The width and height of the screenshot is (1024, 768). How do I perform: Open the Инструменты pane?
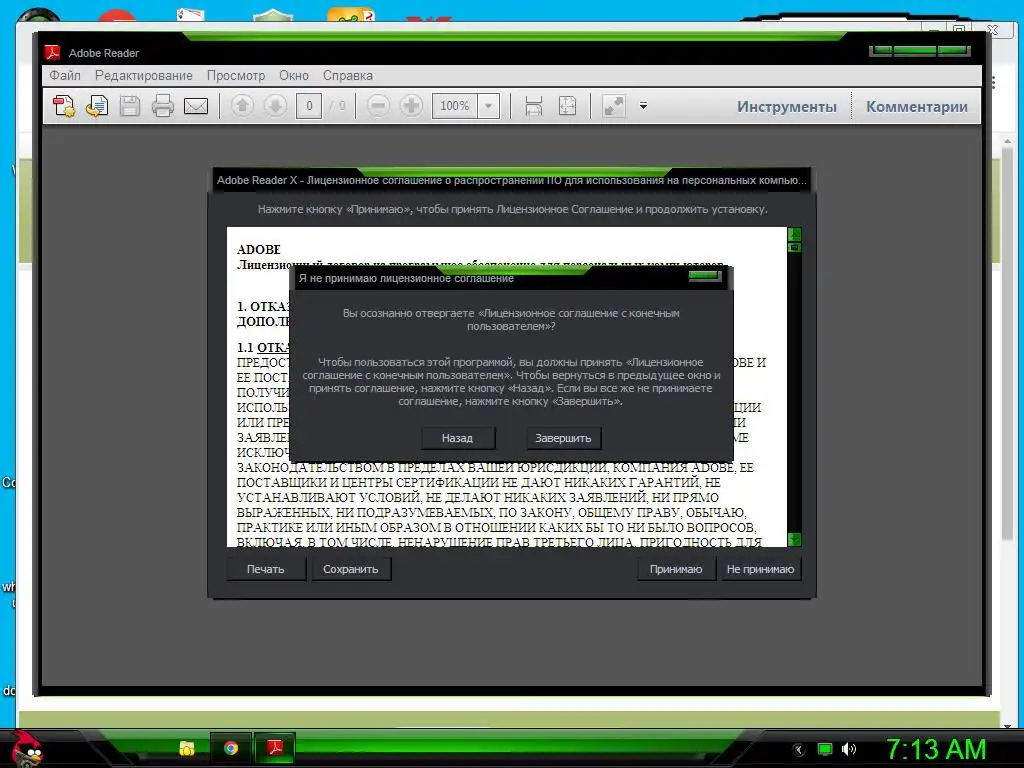coord(786,106)
